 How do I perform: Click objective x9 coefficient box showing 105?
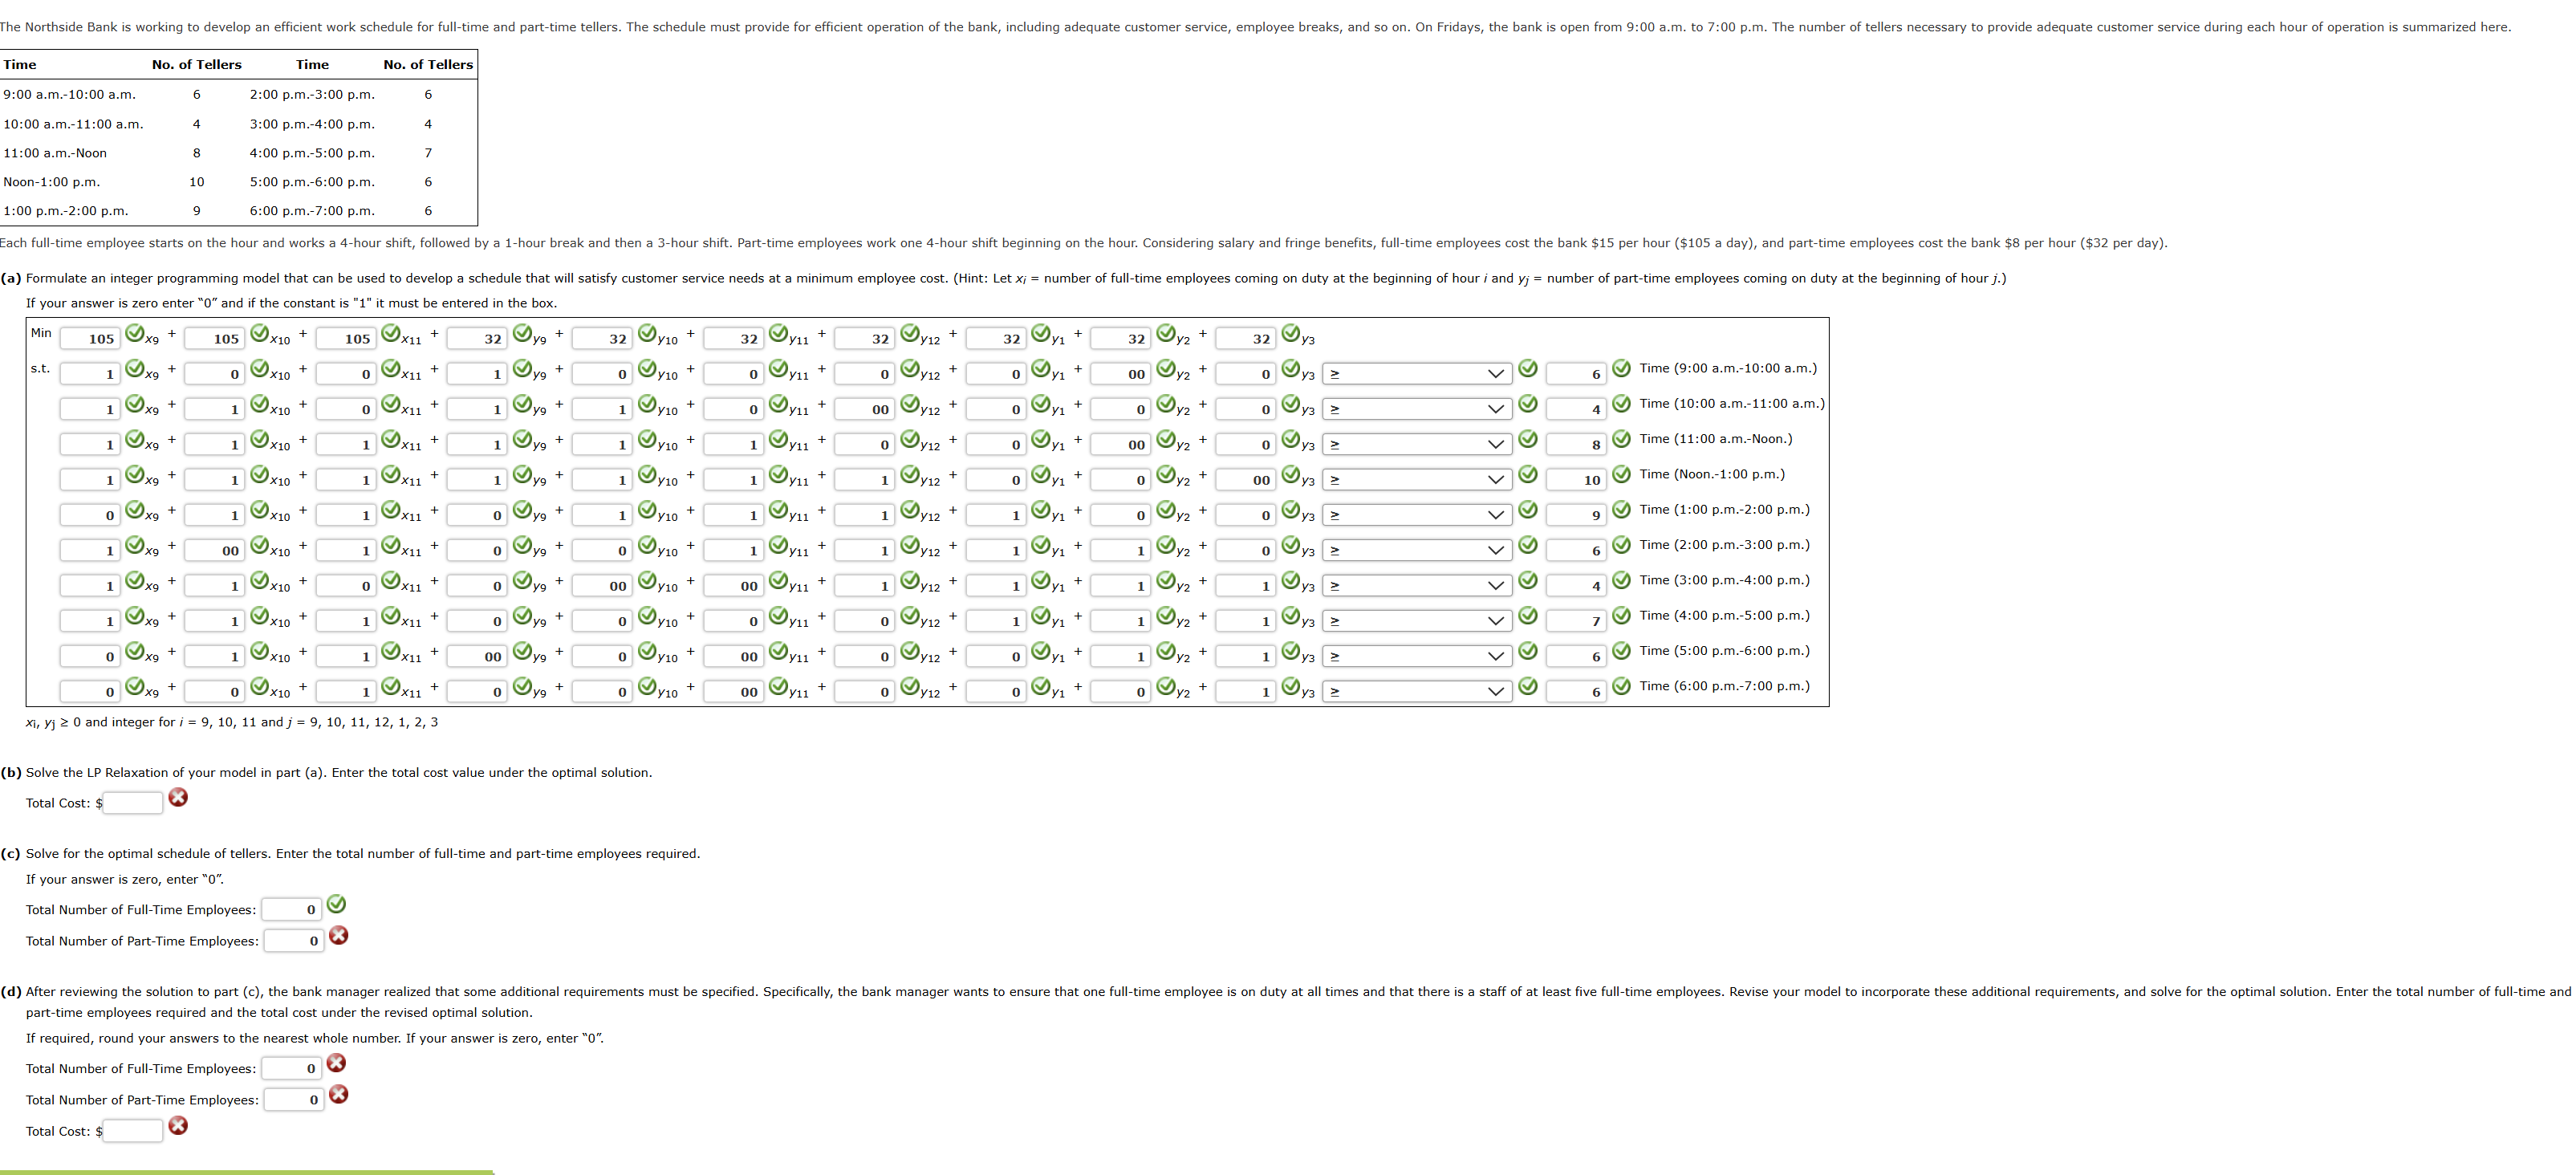[90, 339]
